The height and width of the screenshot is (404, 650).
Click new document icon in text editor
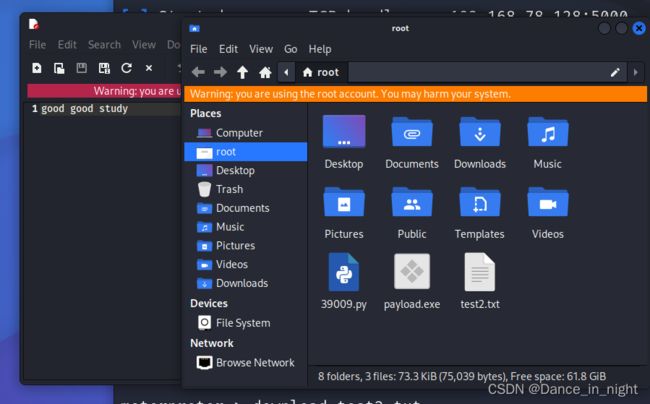click(x=37, y=68)
